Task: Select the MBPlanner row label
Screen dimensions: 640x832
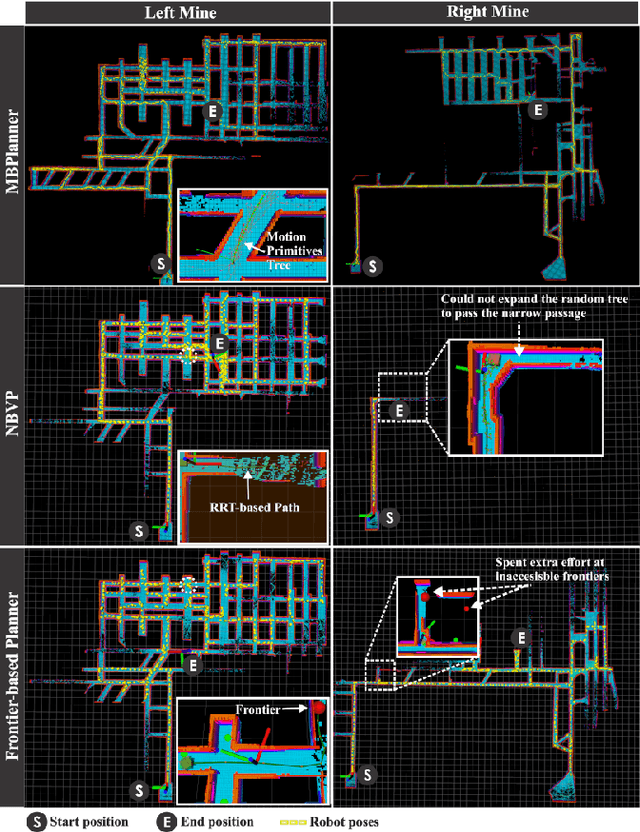Action: [x=12, y=151]
